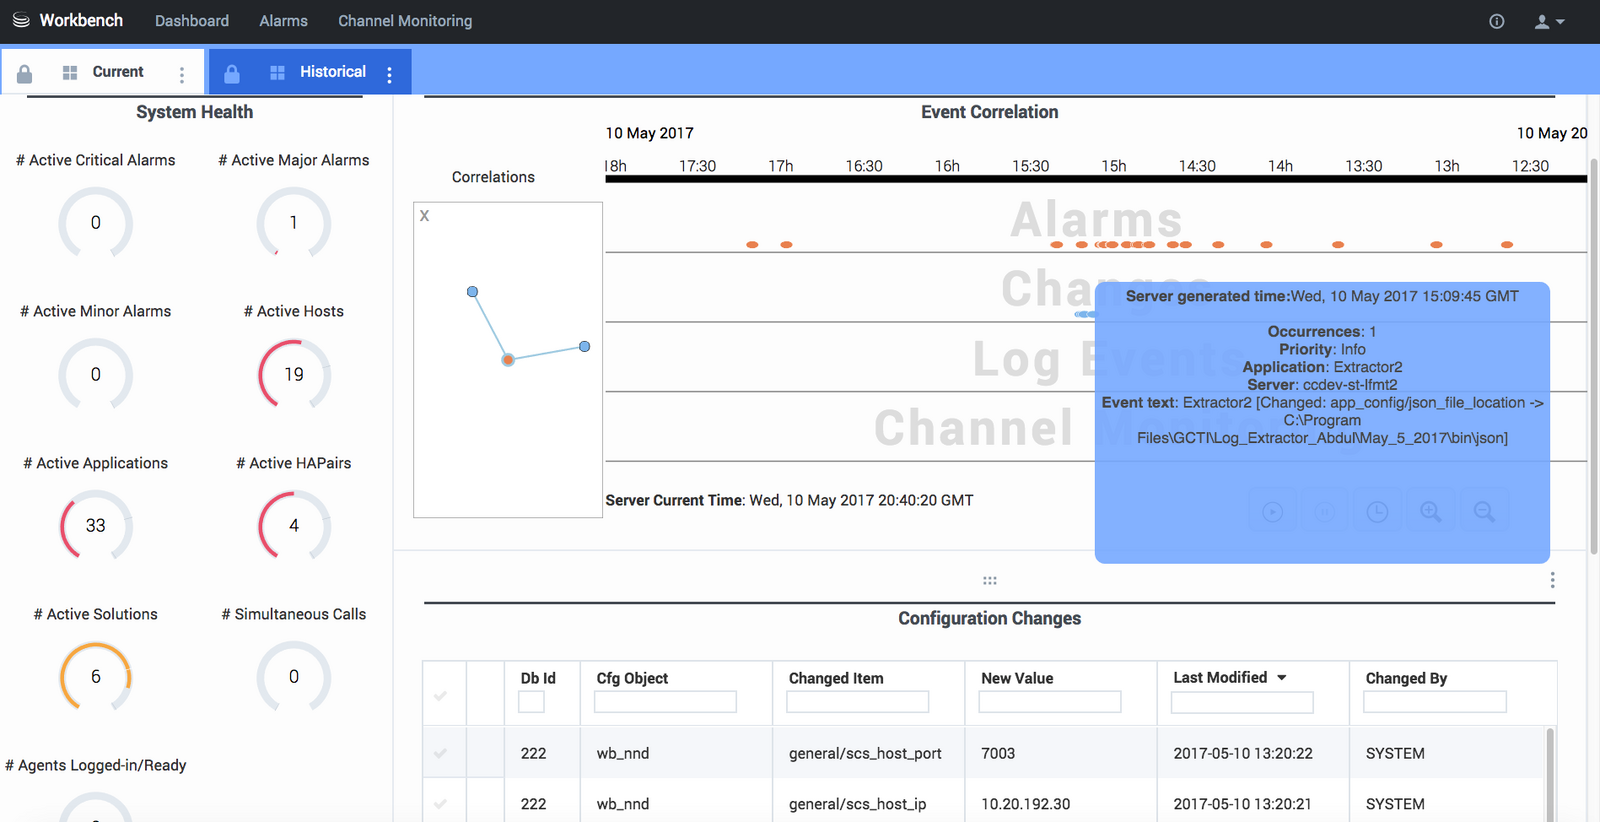
Task: Click the zoom out magnifier on timeline
Action: click(1484, 512)
